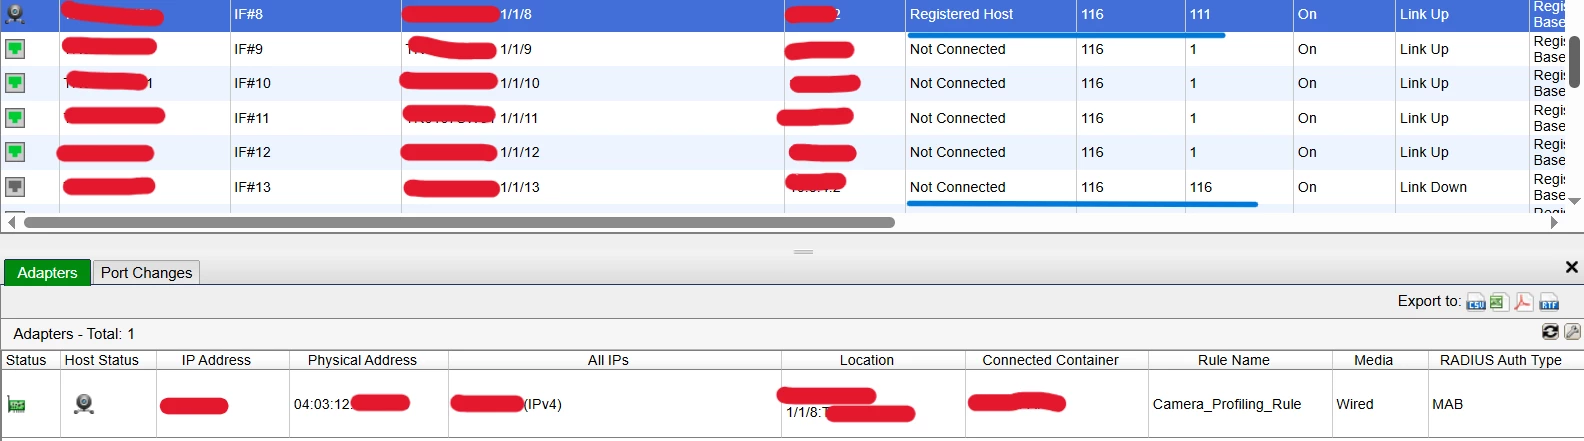Viewport: 1584px width, 441px height.
Task: Click the panel splitter grip handle
Action: click(x=804, y=252)
